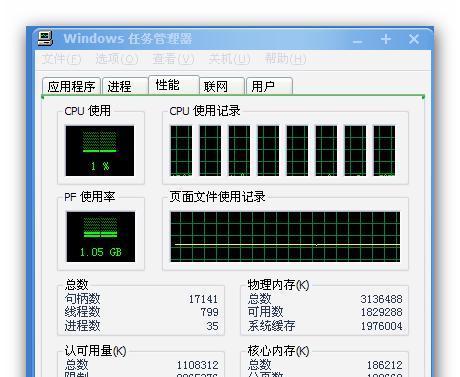Viewport: 460px width, 377px height.
Task: Click the 进程数 value 35
Action: click(212, 326)
